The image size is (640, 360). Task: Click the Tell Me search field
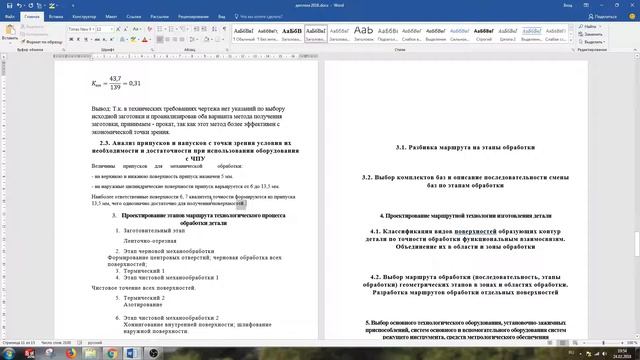click(x=259, y=17)
